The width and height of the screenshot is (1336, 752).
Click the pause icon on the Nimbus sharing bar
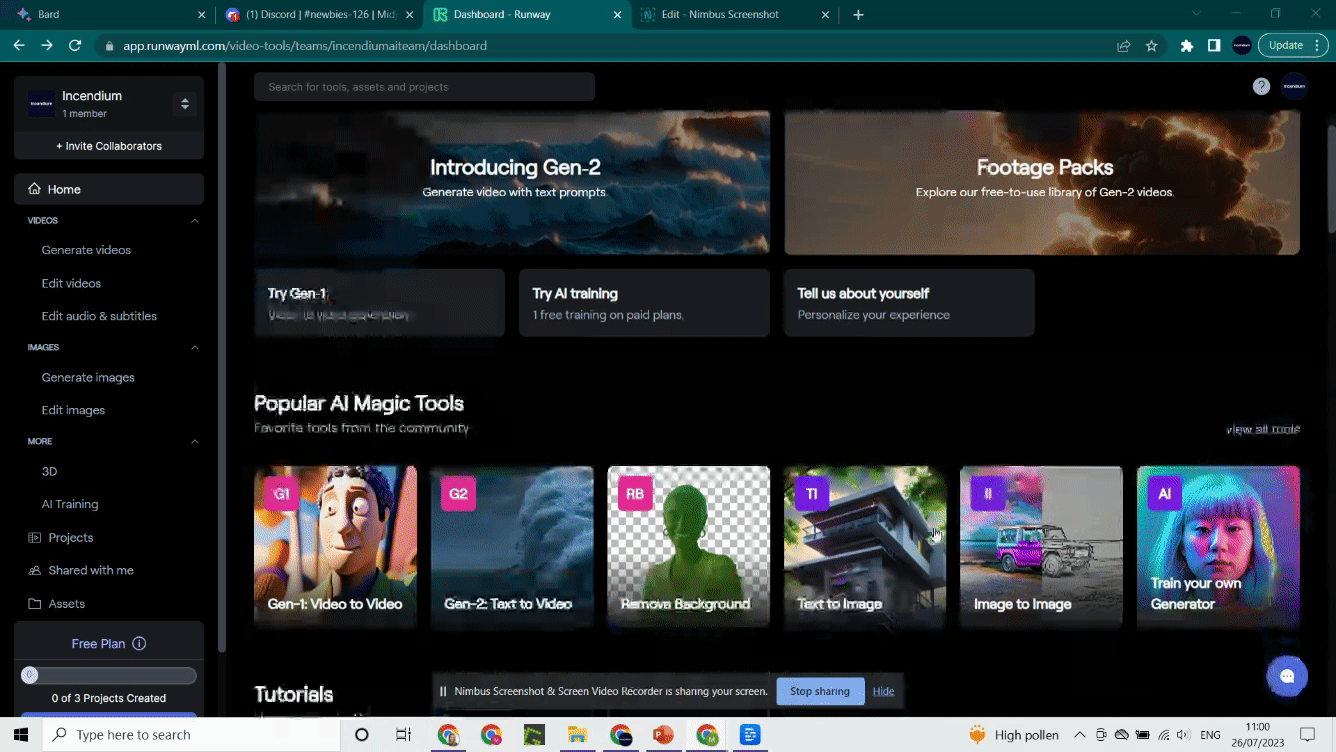(443, 691)
